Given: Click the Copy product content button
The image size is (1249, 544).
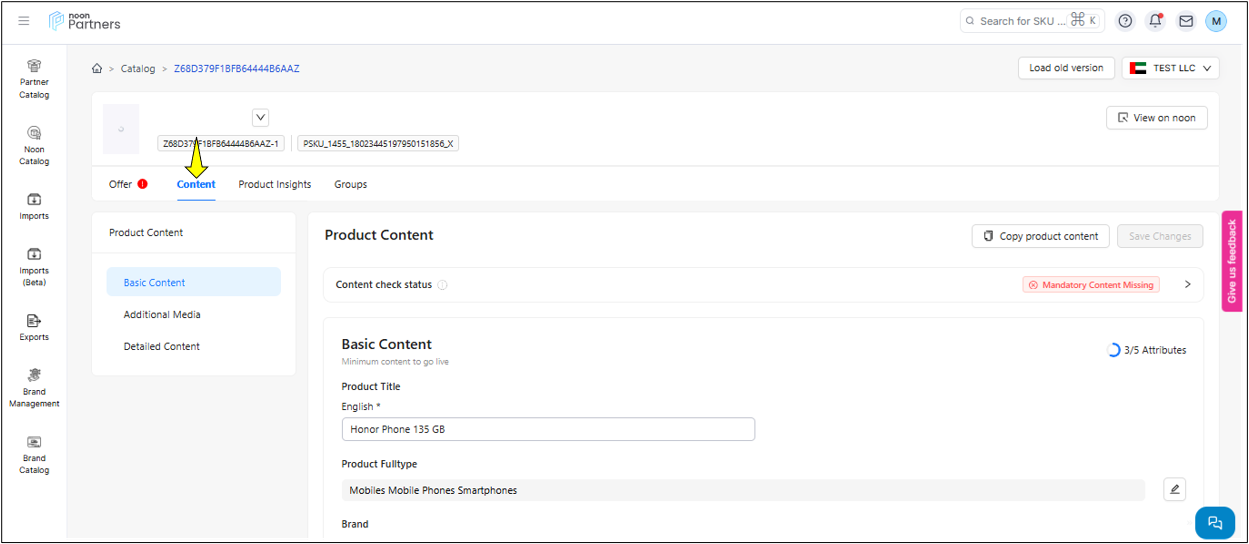Looking at the screenshot, I should click(1040, 236).
